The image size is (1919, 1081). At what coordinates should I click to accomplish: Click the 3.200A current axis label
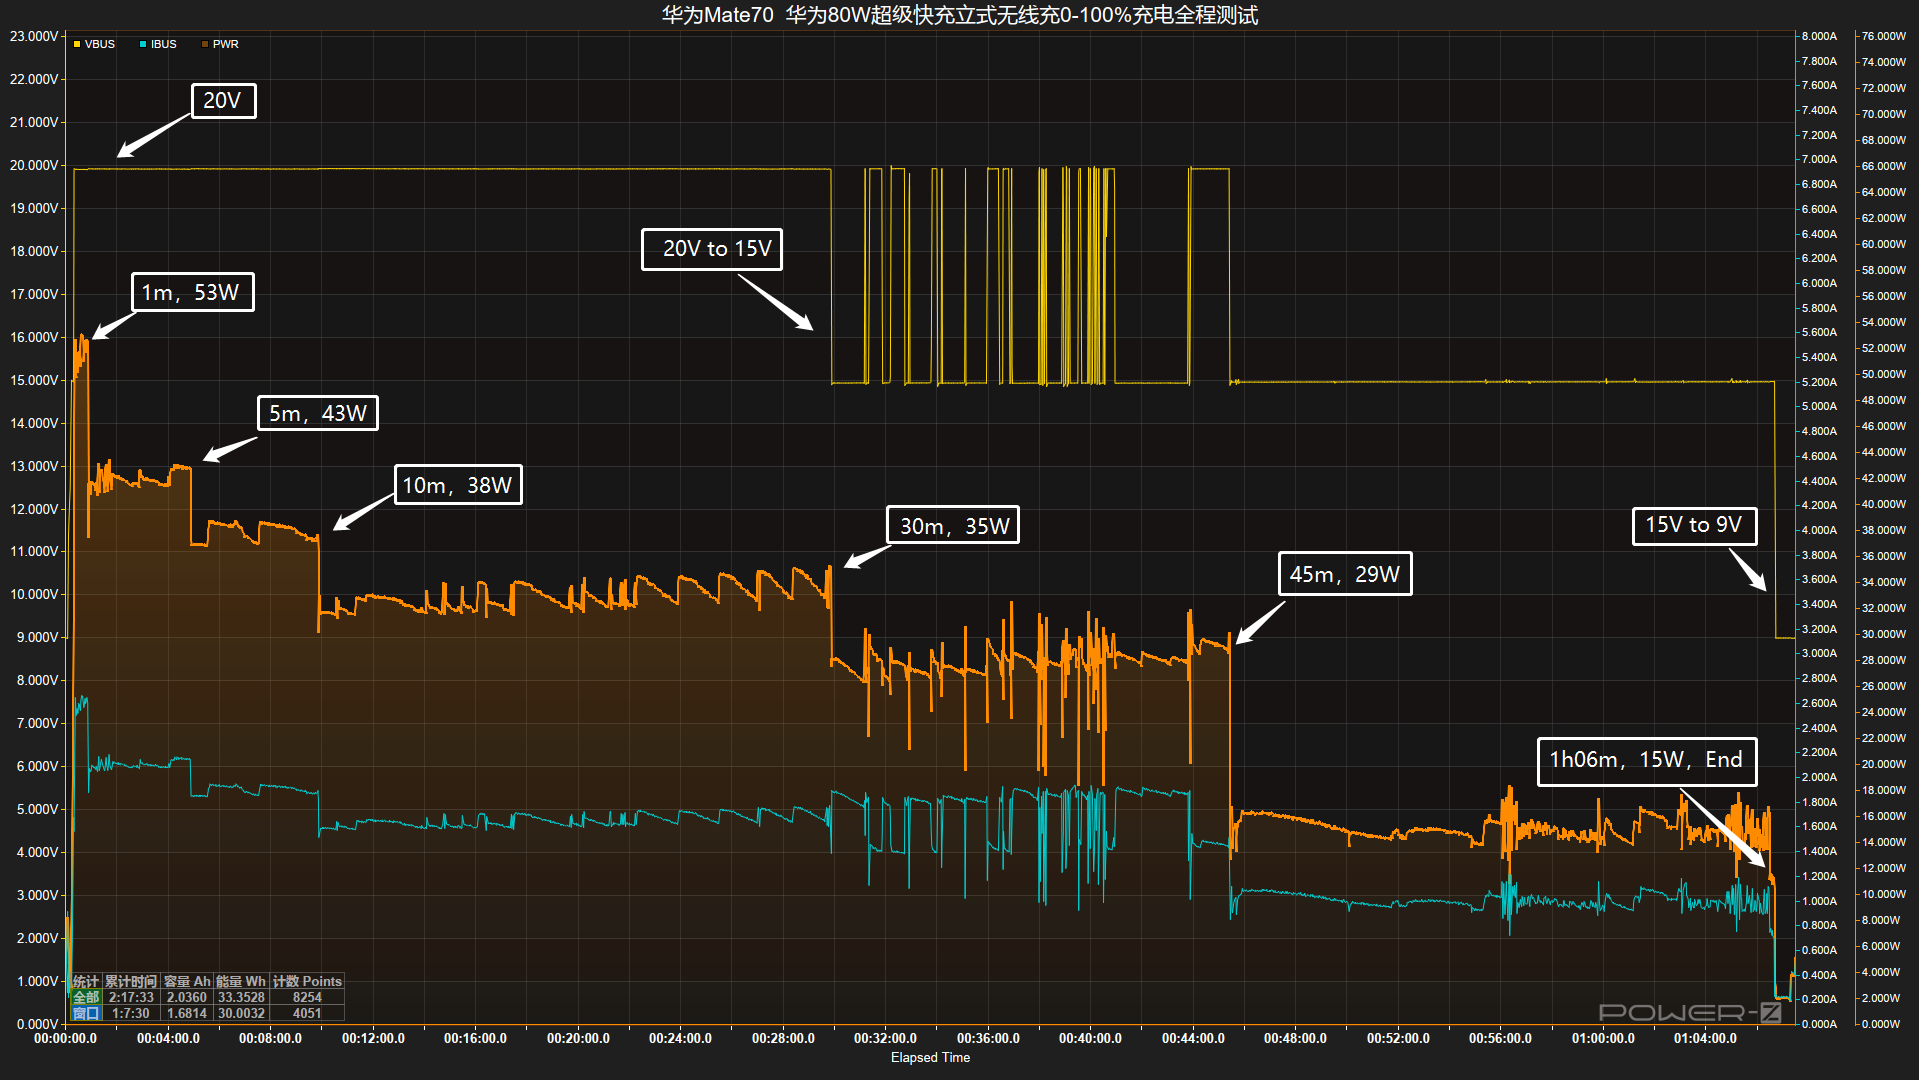point(1819,629)
